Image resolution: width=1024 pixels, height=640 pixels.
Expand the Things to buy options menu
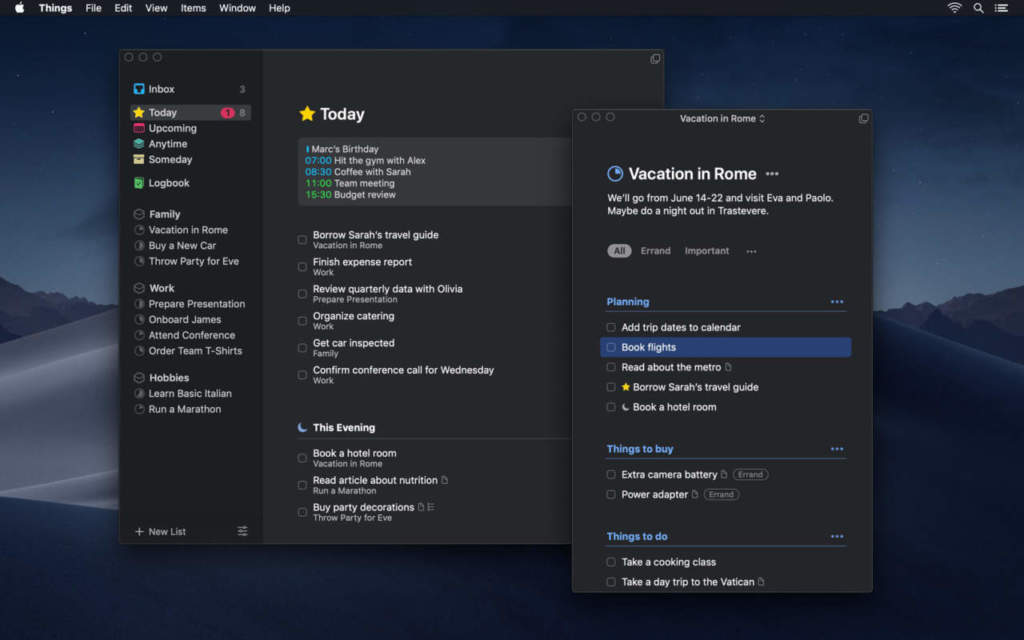[836, 449]
